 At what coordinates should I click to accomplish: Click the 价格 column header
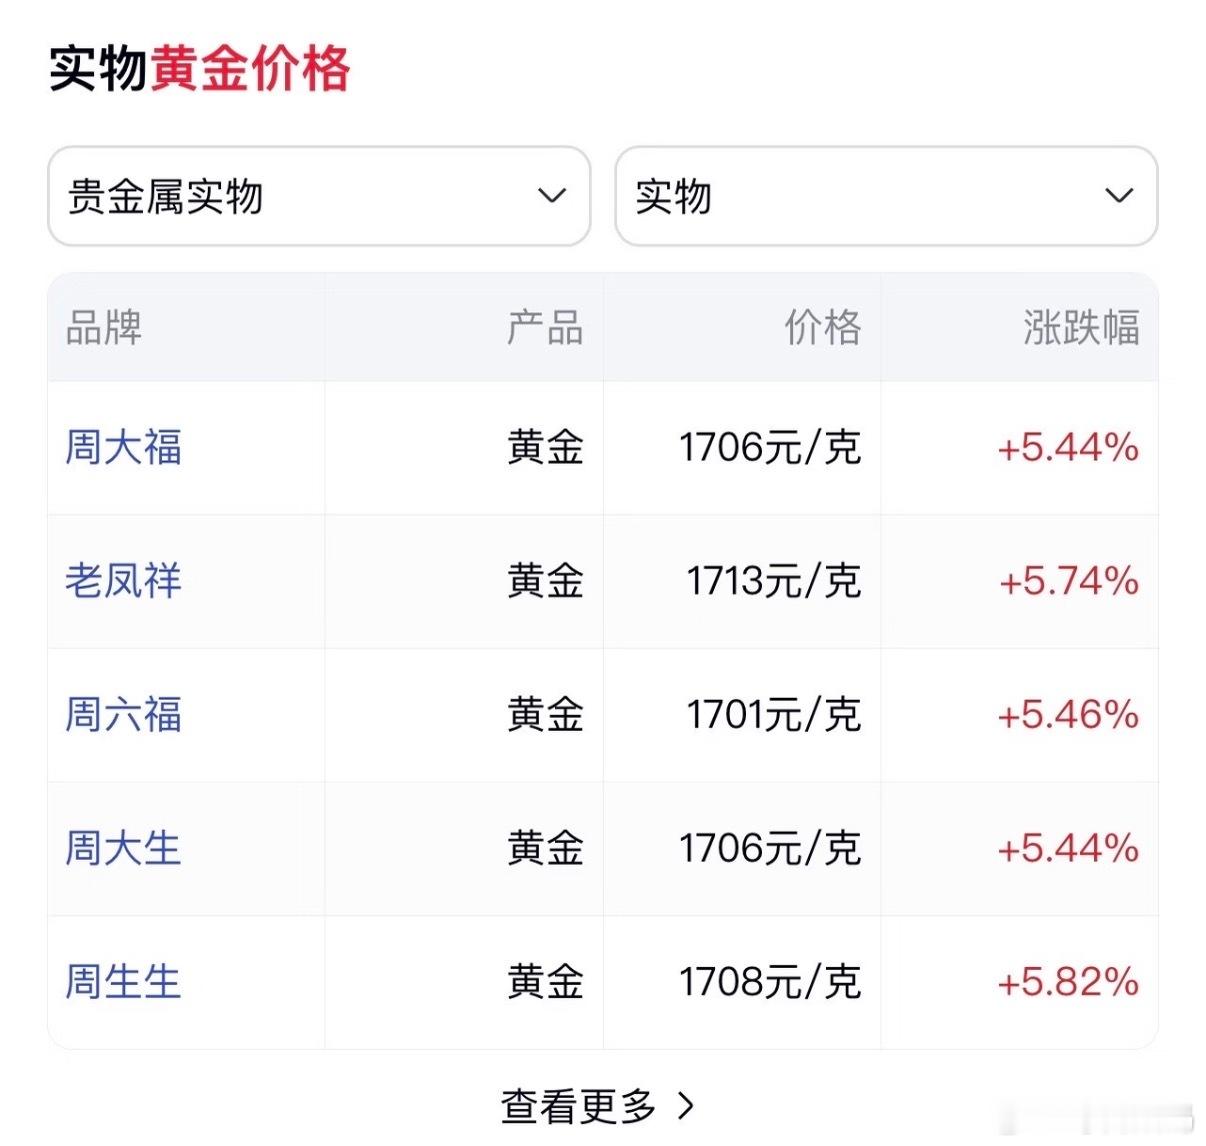(x=822, y=328)
